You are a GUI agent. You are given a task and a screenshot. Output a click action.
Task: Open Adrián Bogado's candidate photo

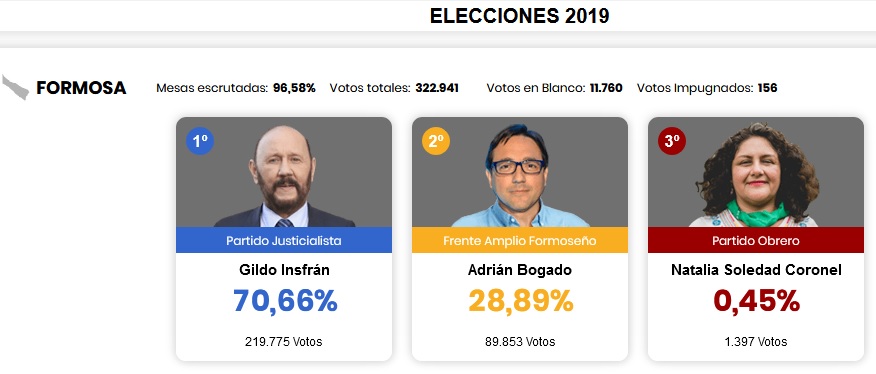pyautogui.click(x=520, y=172)
